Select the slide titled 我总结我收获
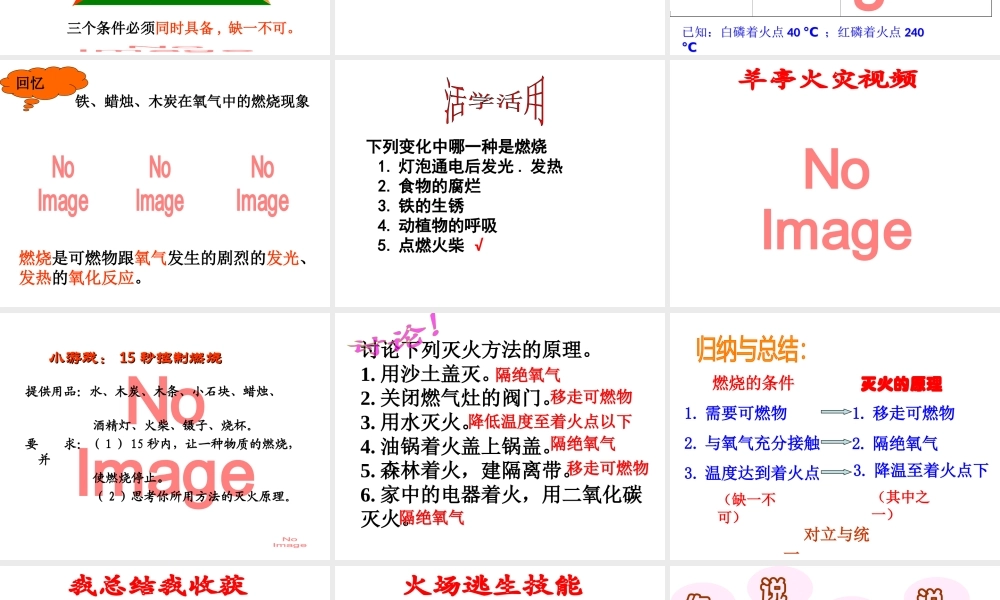The height and width of the screenshot is (600, 1000). tap(165, 583)
